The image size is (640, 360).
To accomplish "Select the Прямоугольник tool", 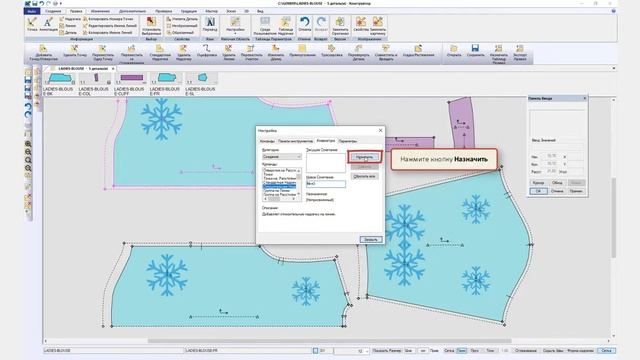I will coord(302,51).
